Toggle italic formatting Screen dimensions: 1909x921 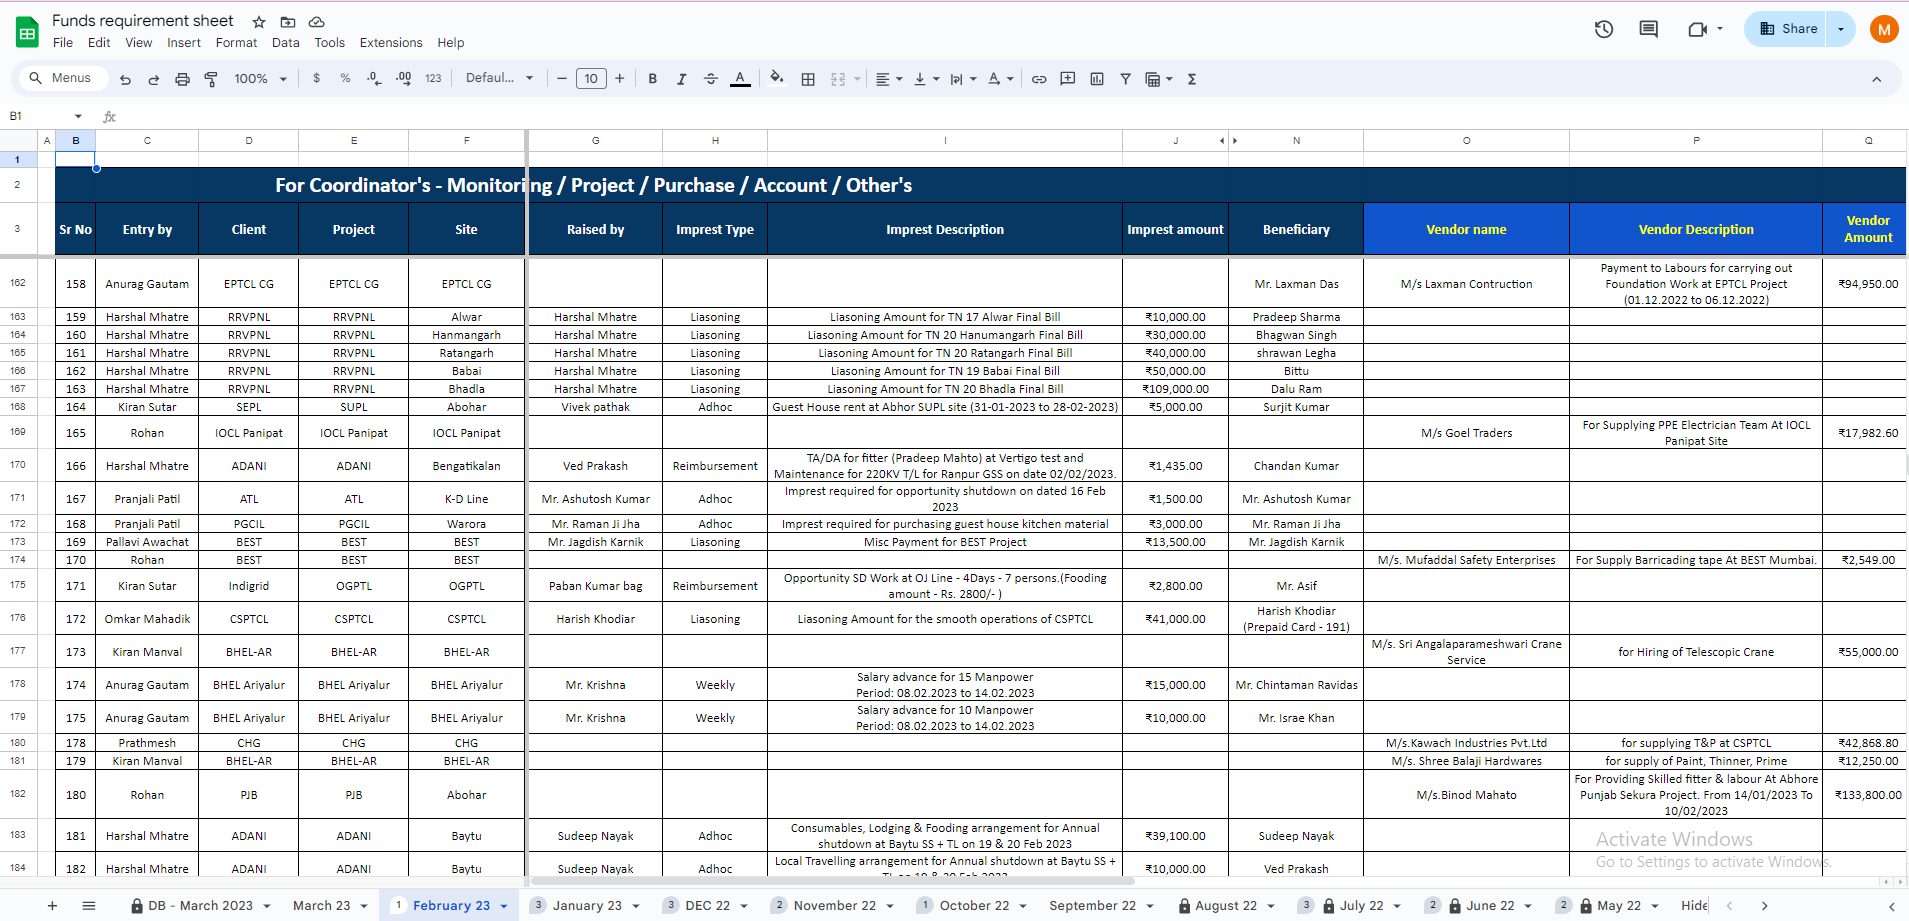click(682, 79)
